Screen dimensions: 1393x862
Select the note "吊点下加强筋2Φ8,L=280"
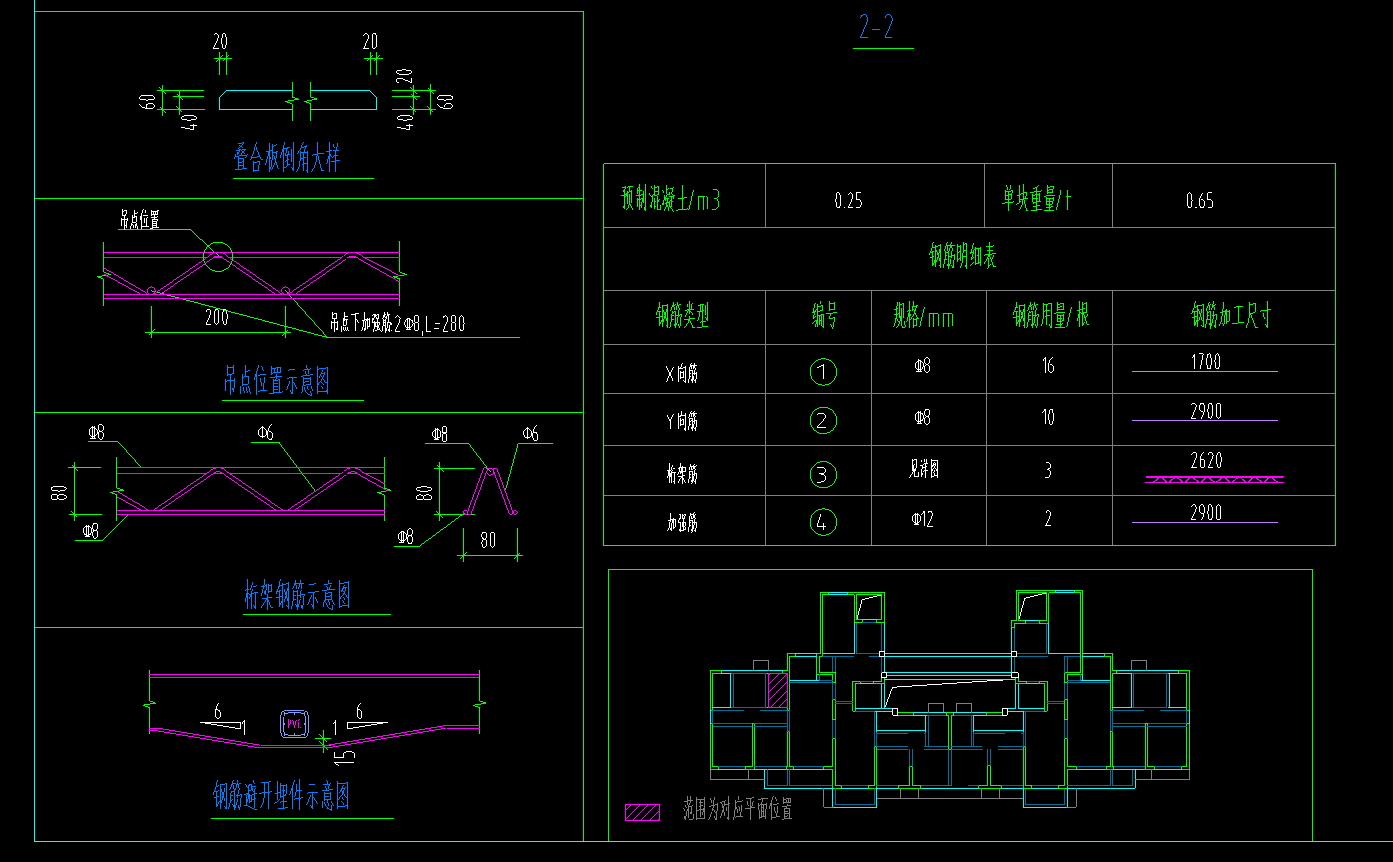[x=397, y=323]
